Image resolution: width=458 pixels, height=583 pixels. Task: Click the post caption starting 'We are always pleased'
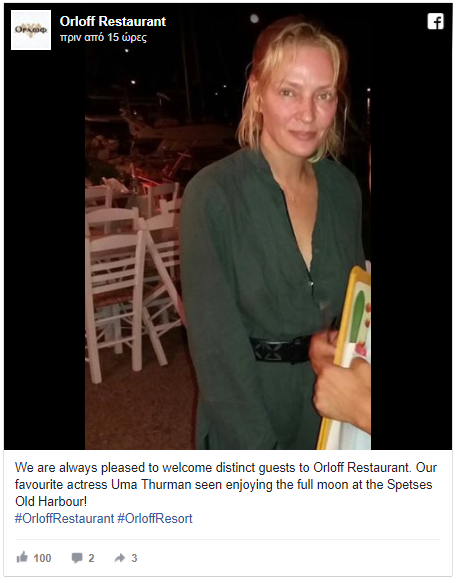point(225,484)
